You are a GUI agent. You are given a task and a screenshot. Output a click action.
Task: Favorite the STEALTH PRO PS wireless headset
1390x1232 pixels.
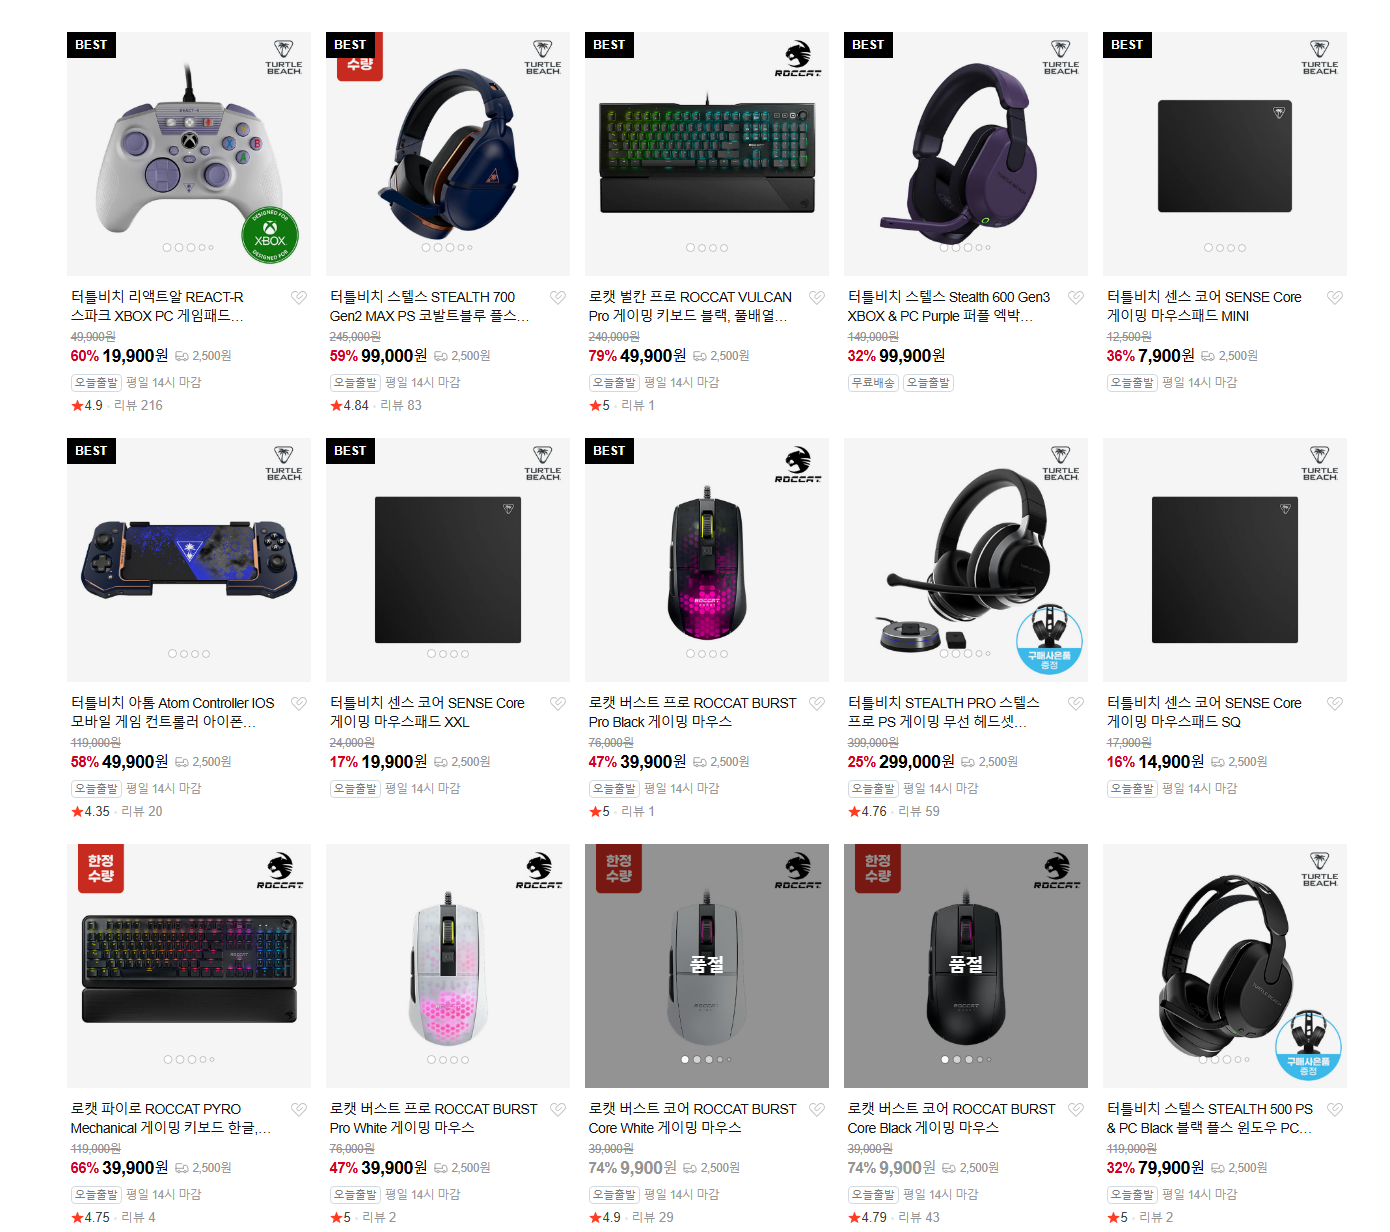click(1075, 703)
